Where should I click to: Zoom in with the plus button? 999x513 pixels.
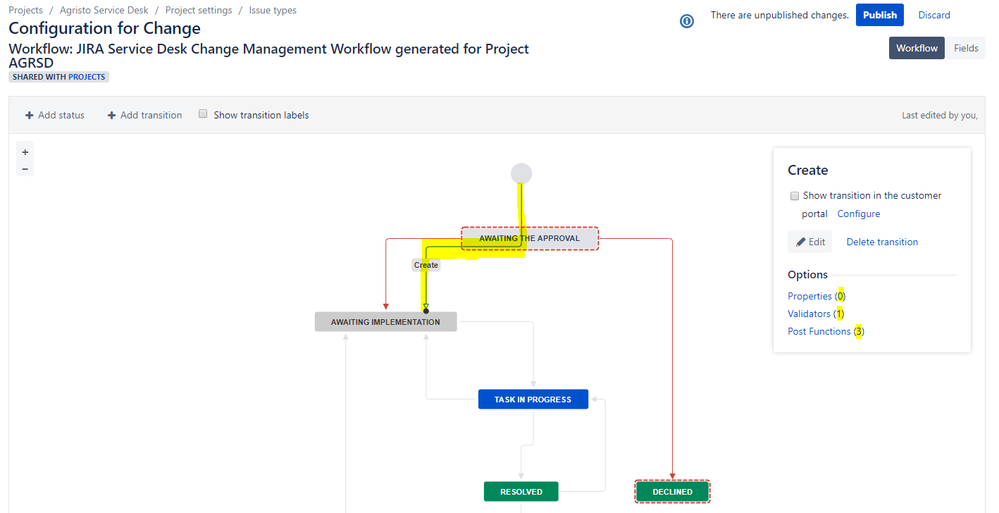tap(25, 152)
